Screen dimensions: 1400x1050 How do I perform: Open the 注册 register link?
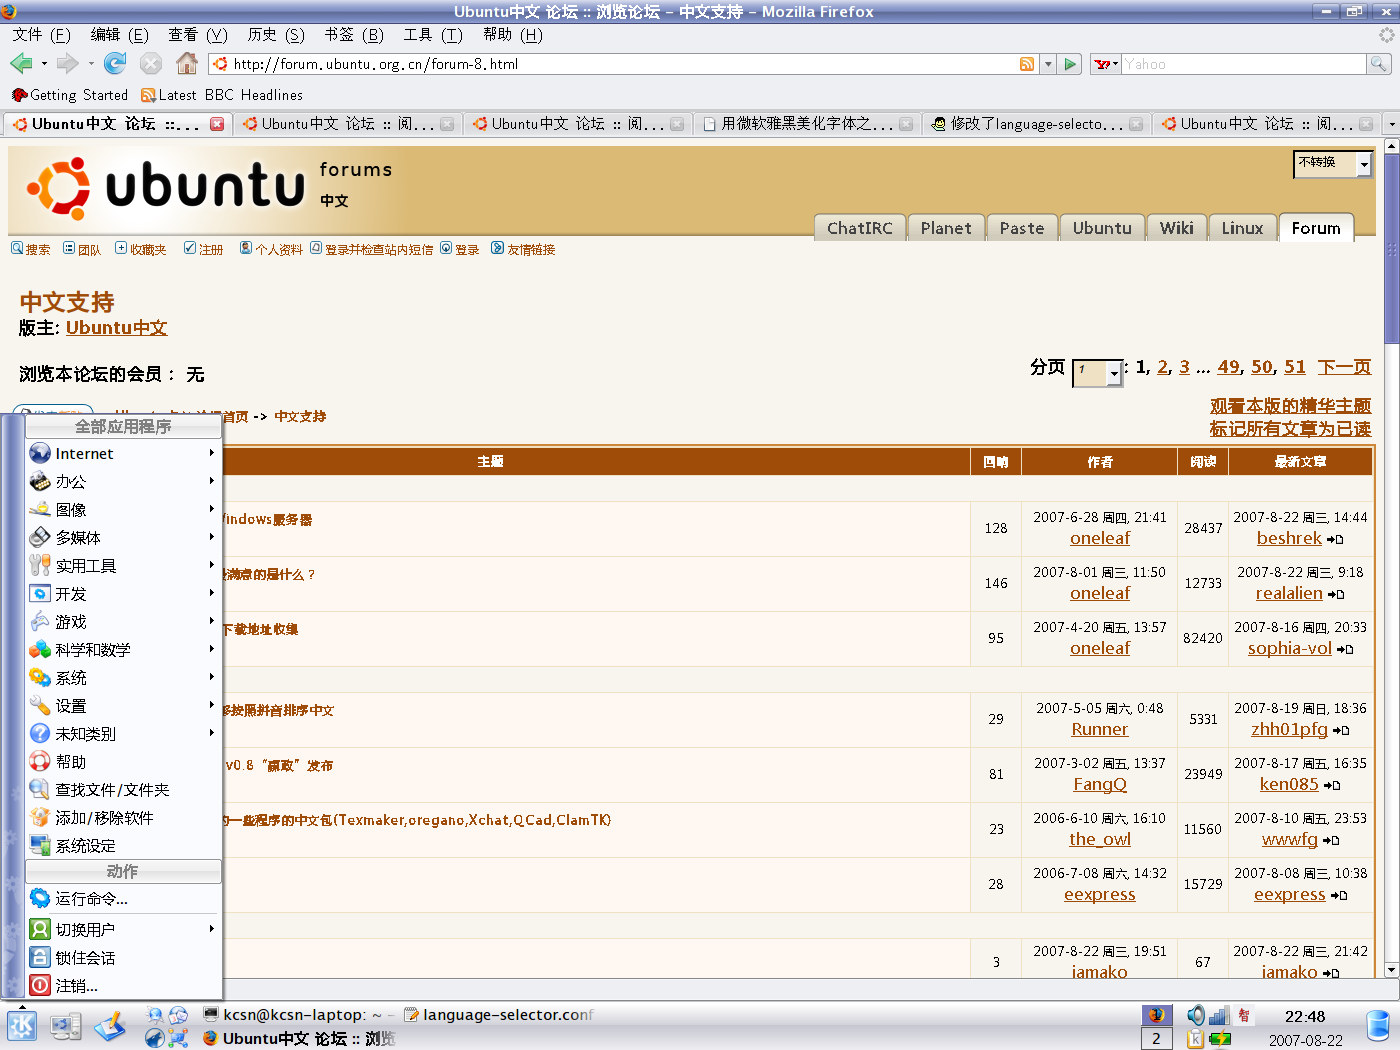(x=204, y=249)
